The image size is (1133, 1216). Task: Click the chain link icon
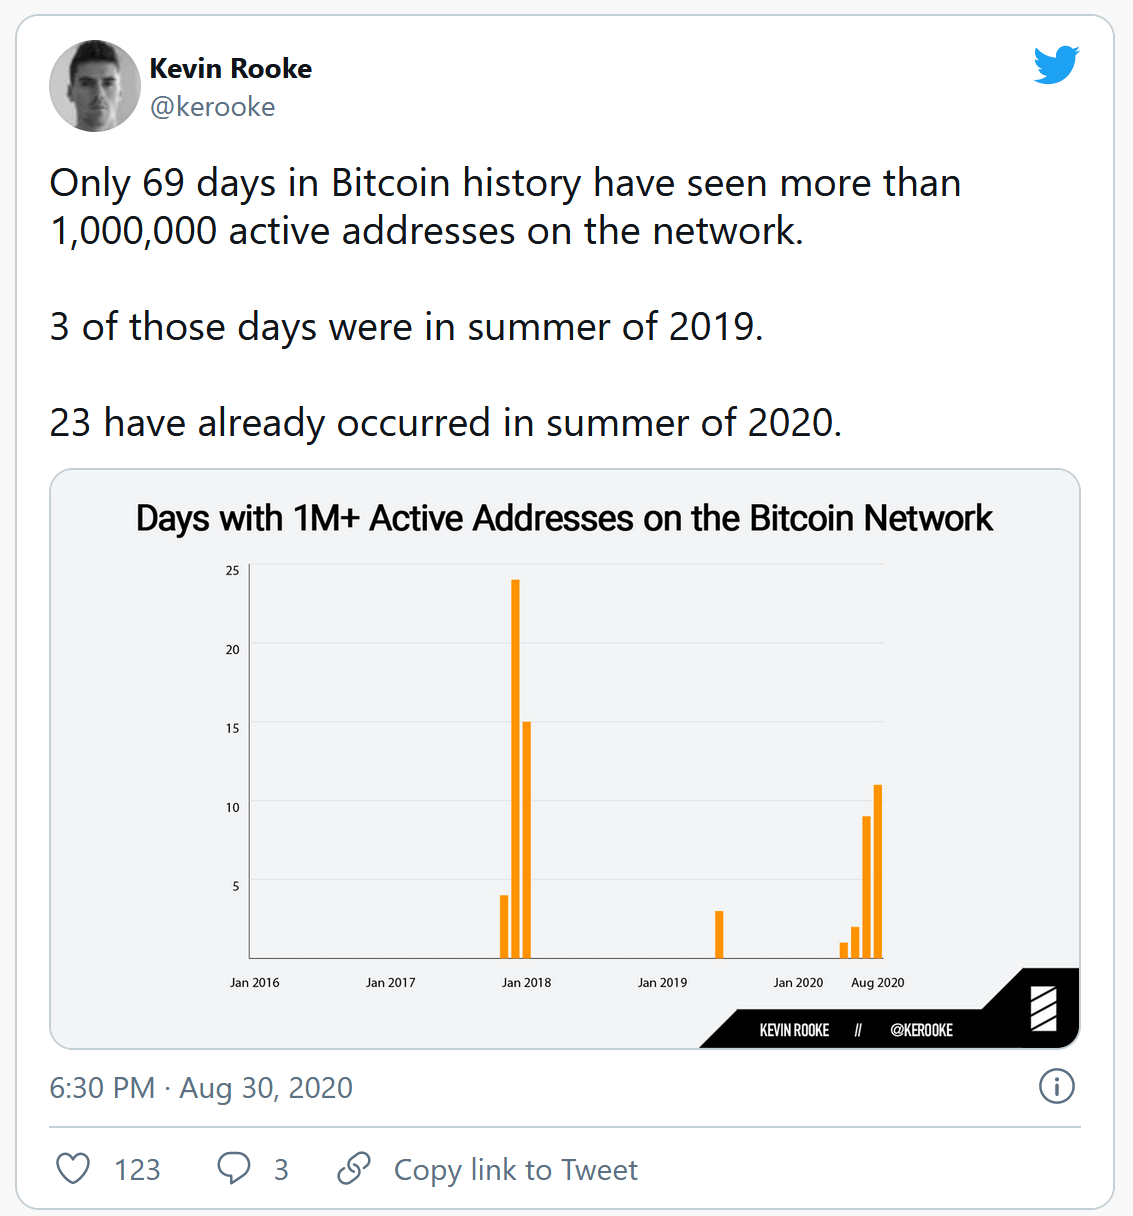pos(354,1168)
